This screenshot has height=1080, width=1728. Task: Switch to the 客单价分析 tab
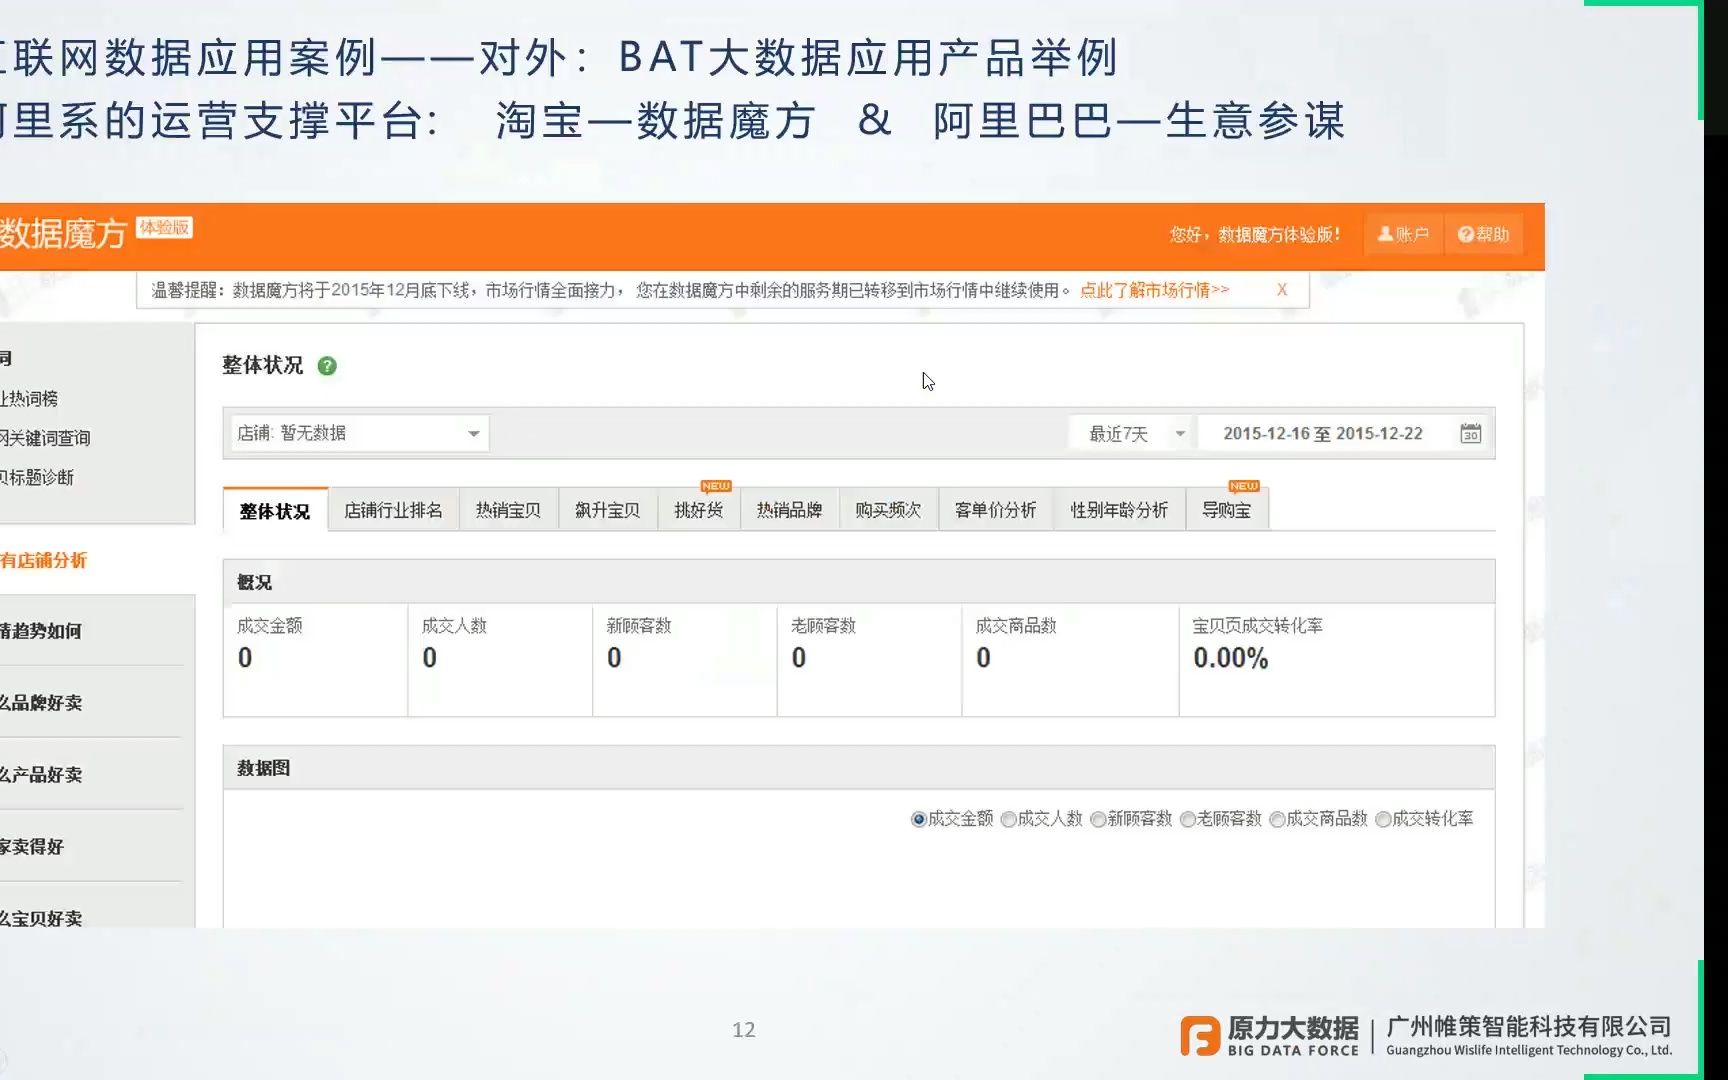(x=995, y=511)
